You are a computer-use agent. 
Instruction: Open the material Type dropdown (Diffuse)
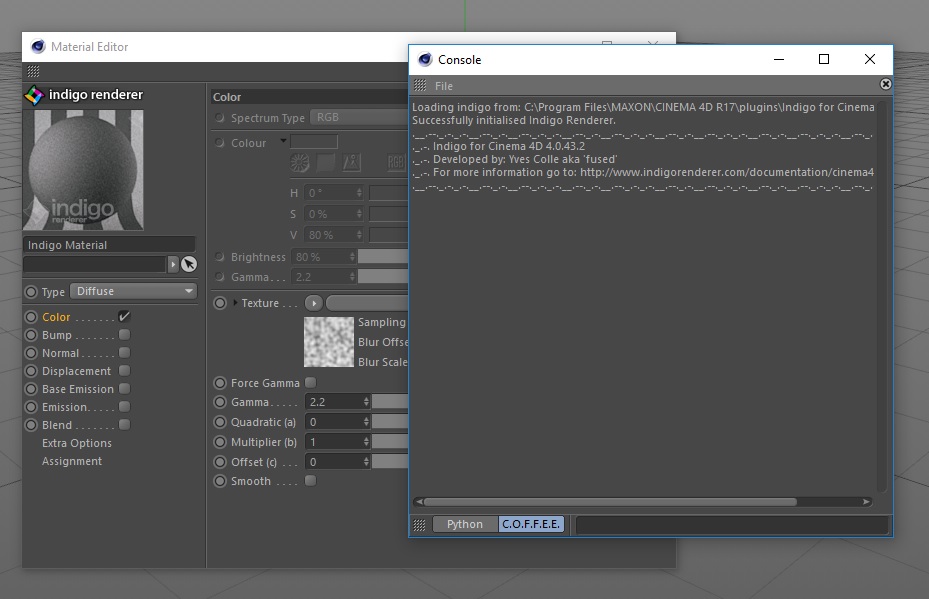click(132, 291)
